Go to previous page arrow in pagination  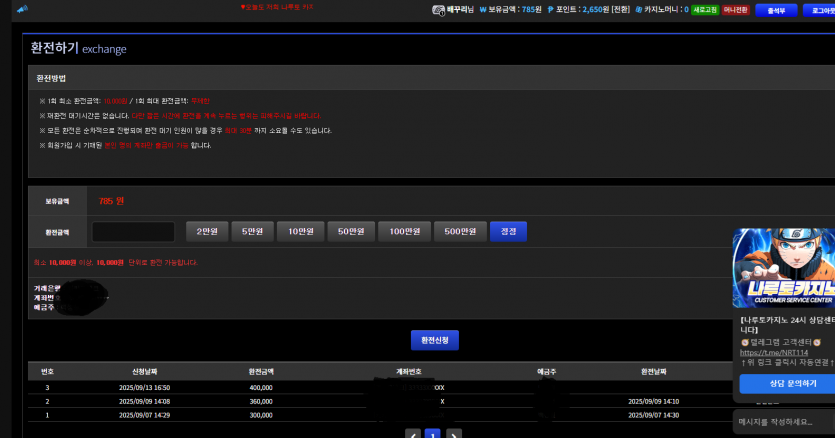(413, 434)
